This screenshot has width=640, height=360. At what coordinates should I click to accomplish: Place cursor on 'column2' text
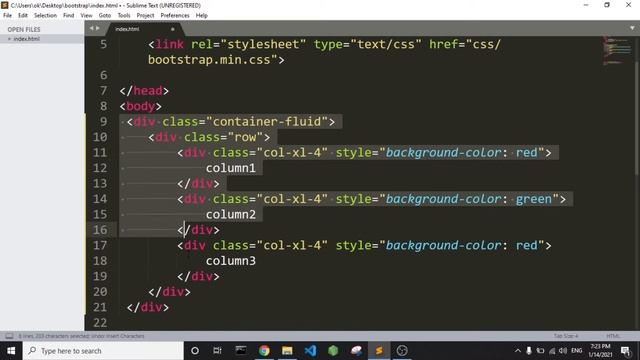click(231, 214)
